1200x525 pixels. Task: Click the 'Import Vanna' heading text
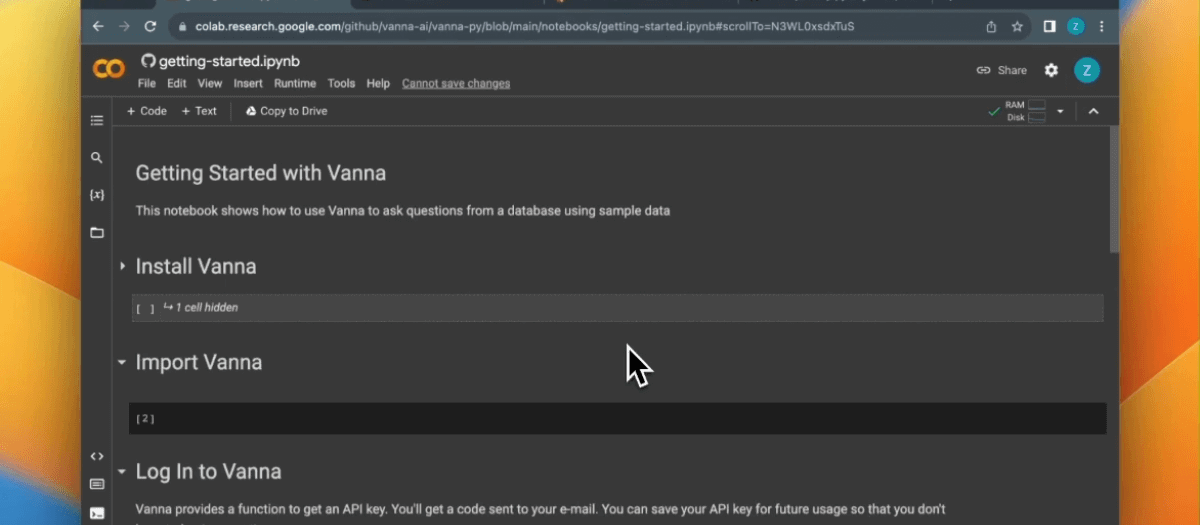click(x=199, y=362)
